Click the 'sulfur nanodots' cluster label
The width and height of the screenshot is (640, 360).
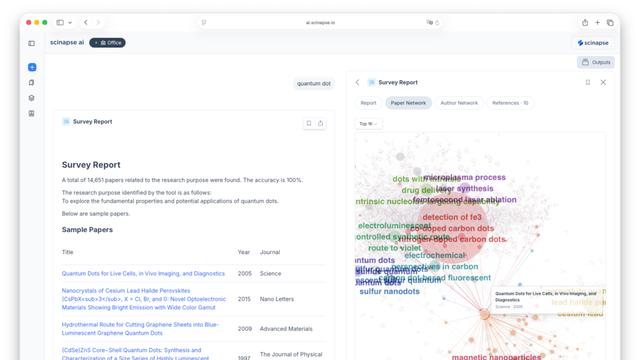click(389, 291)
